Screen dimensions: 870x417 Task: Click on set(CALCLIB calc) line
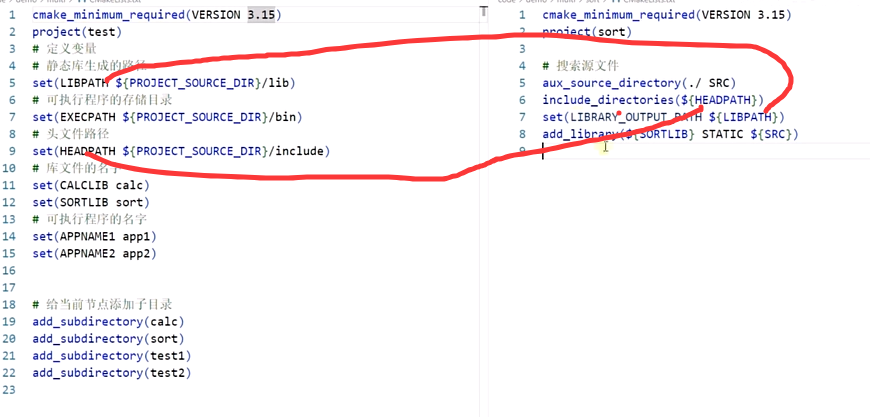pyautogui.click(x=90, y=185)
